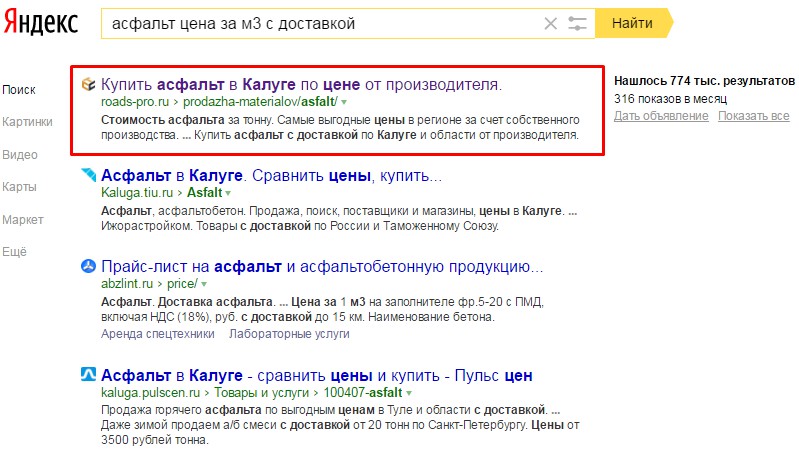Click the price/ breadcrumb link
799x462 pixels.
[x=182, y=284]
